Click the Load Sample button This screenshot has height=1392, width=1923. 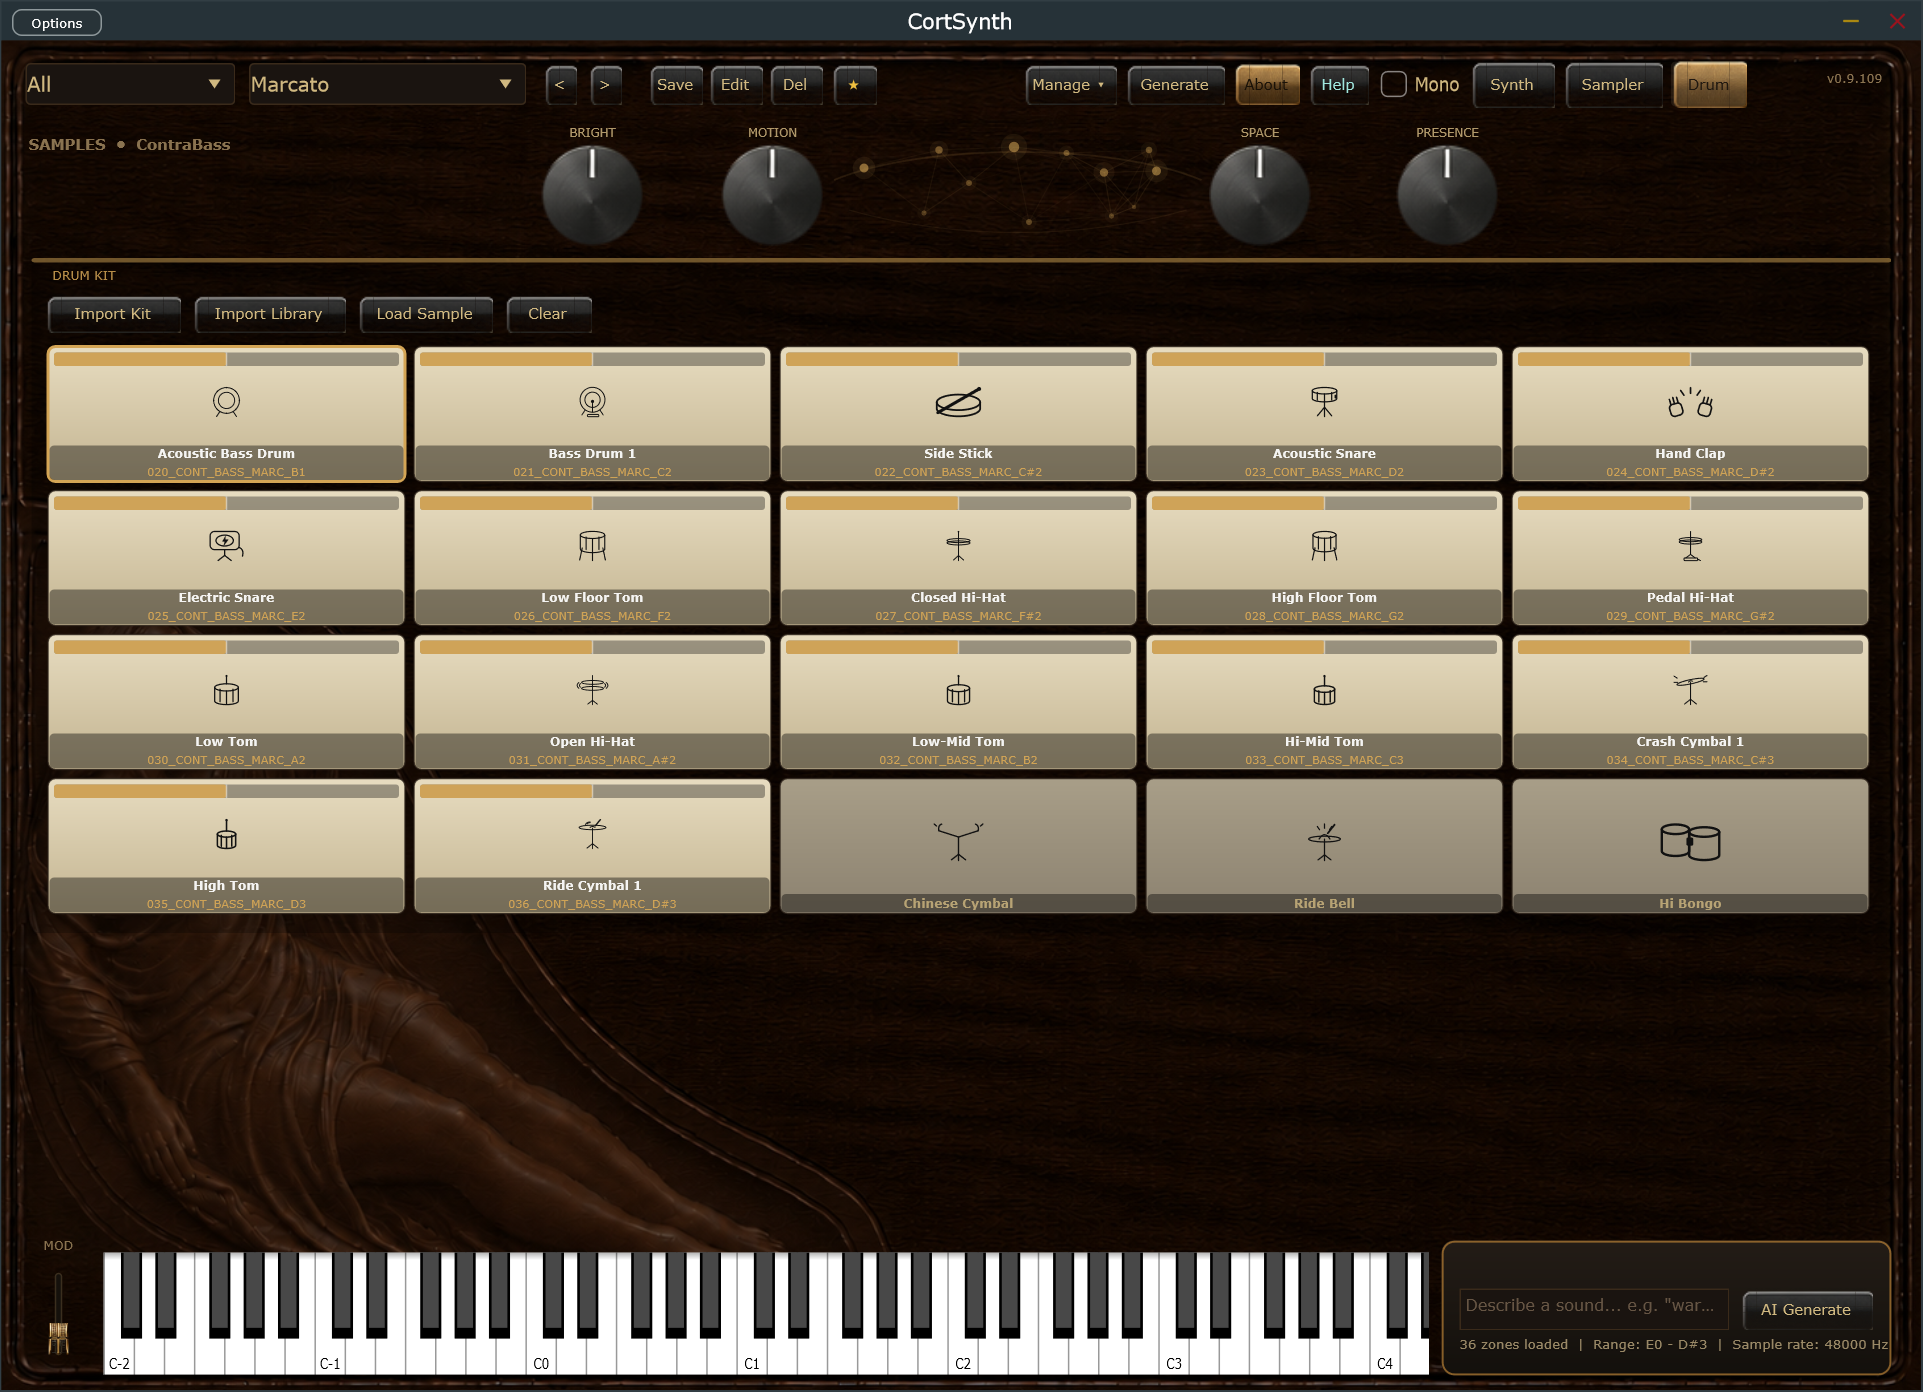pyautogui.click(x=425, y=314)
